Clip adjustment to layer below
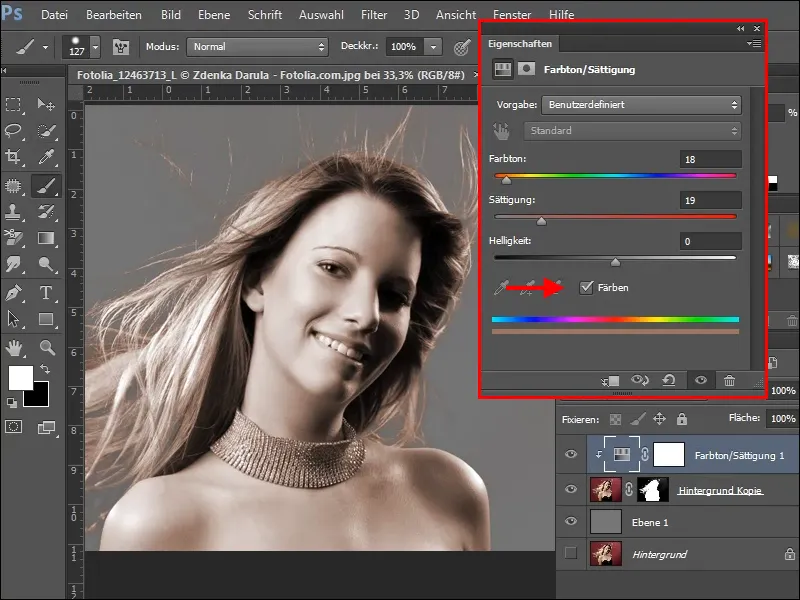 610,381
